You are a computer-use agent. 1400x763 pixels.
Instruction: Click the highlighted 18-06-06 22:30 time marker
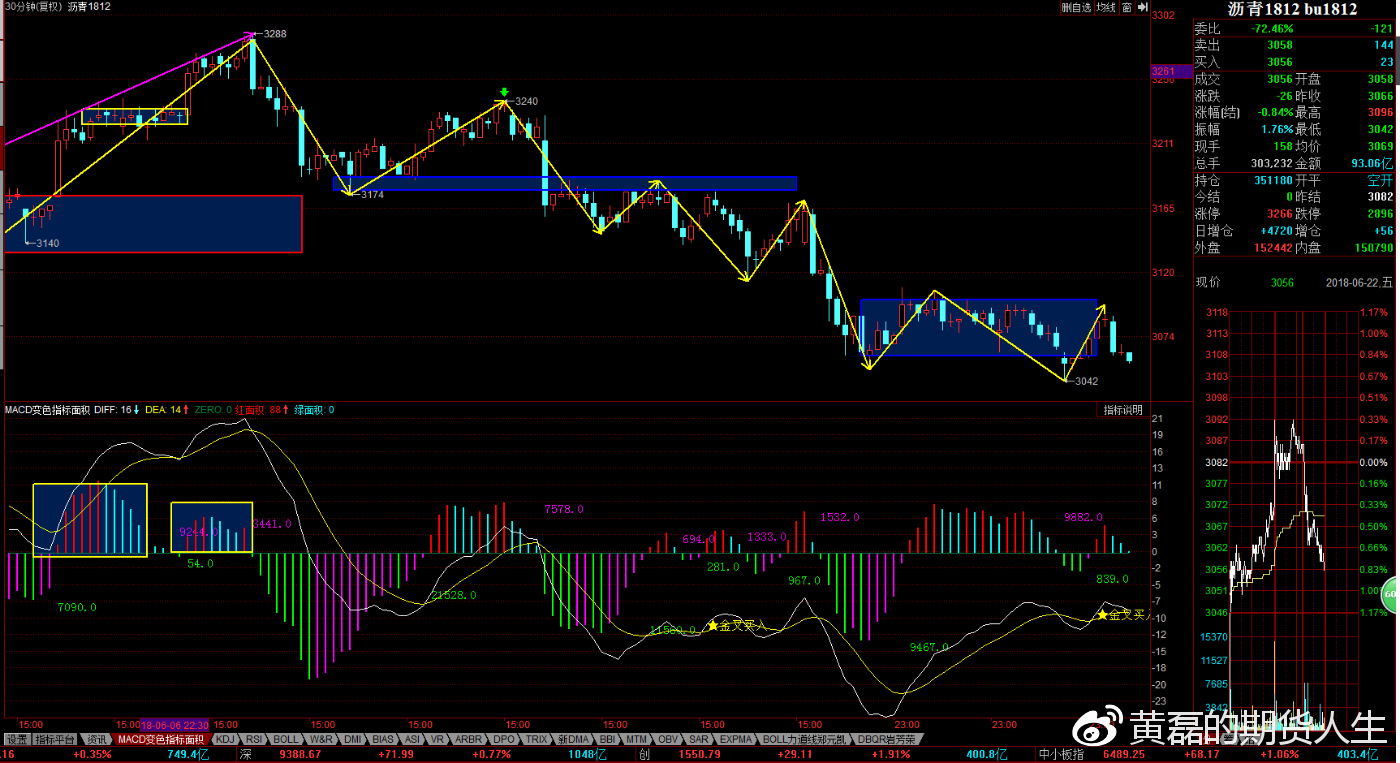(174, 724)
